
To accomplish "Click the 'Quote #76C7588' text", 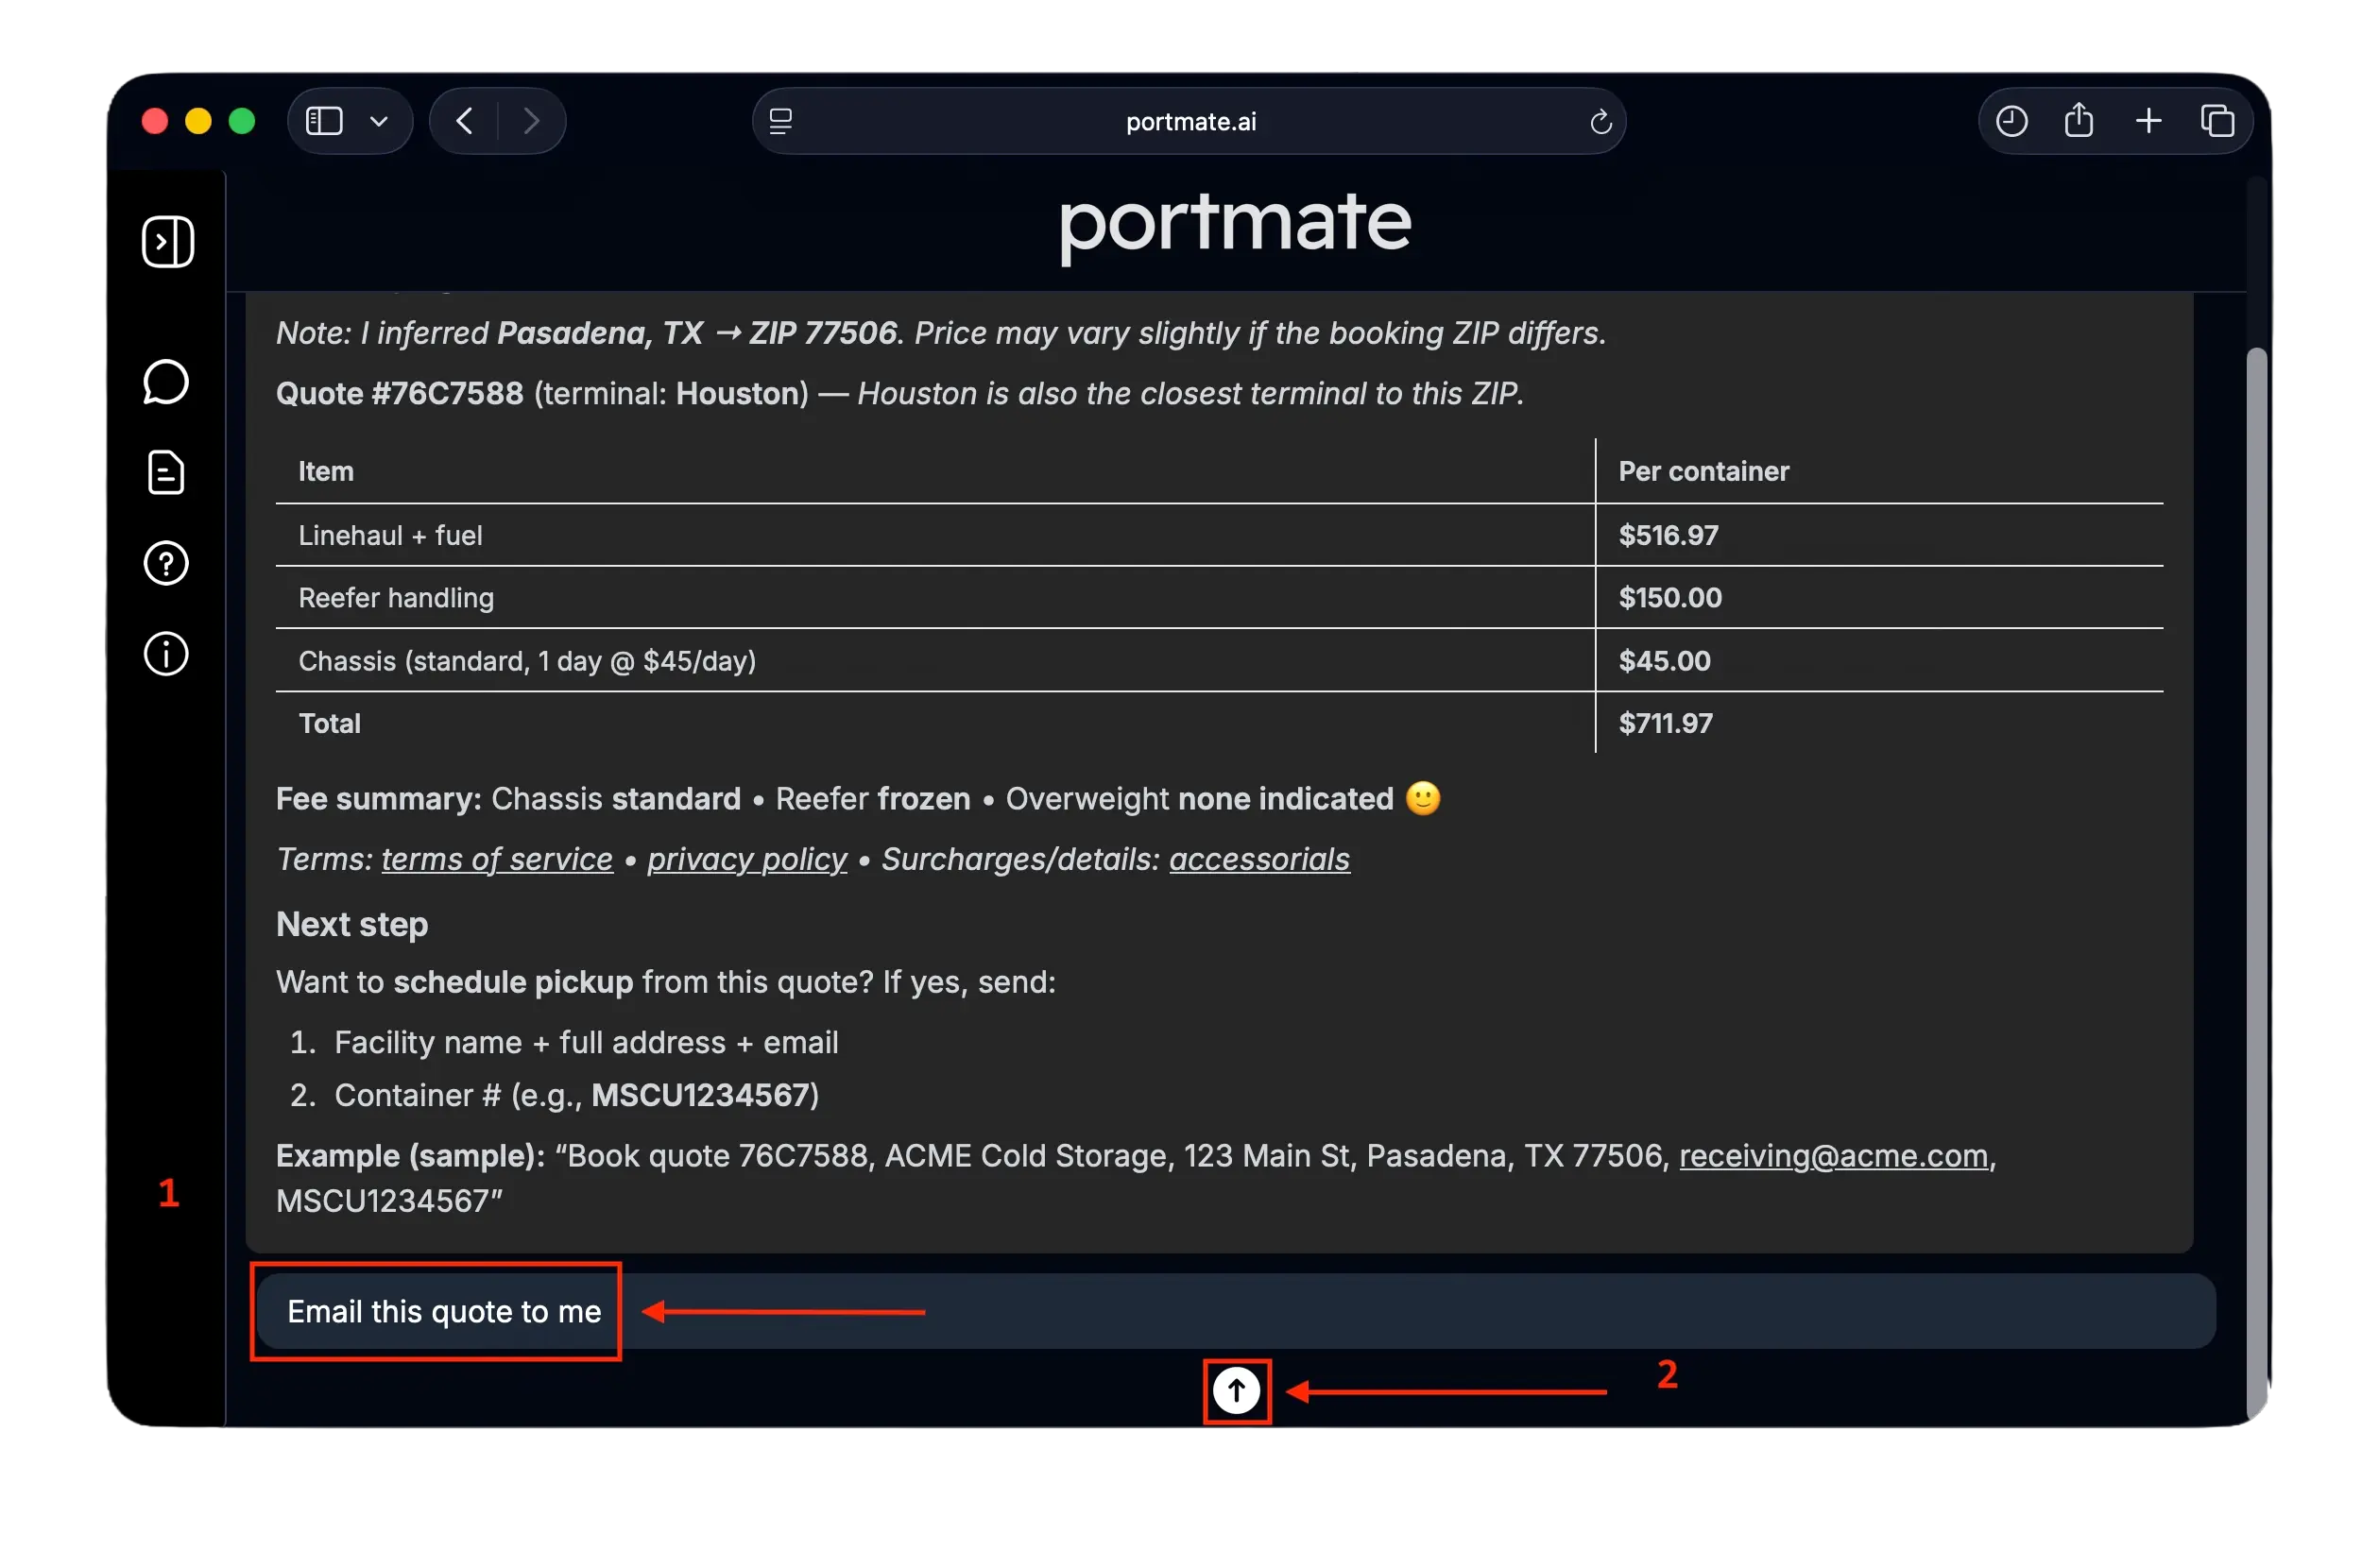I will (399, 393).
